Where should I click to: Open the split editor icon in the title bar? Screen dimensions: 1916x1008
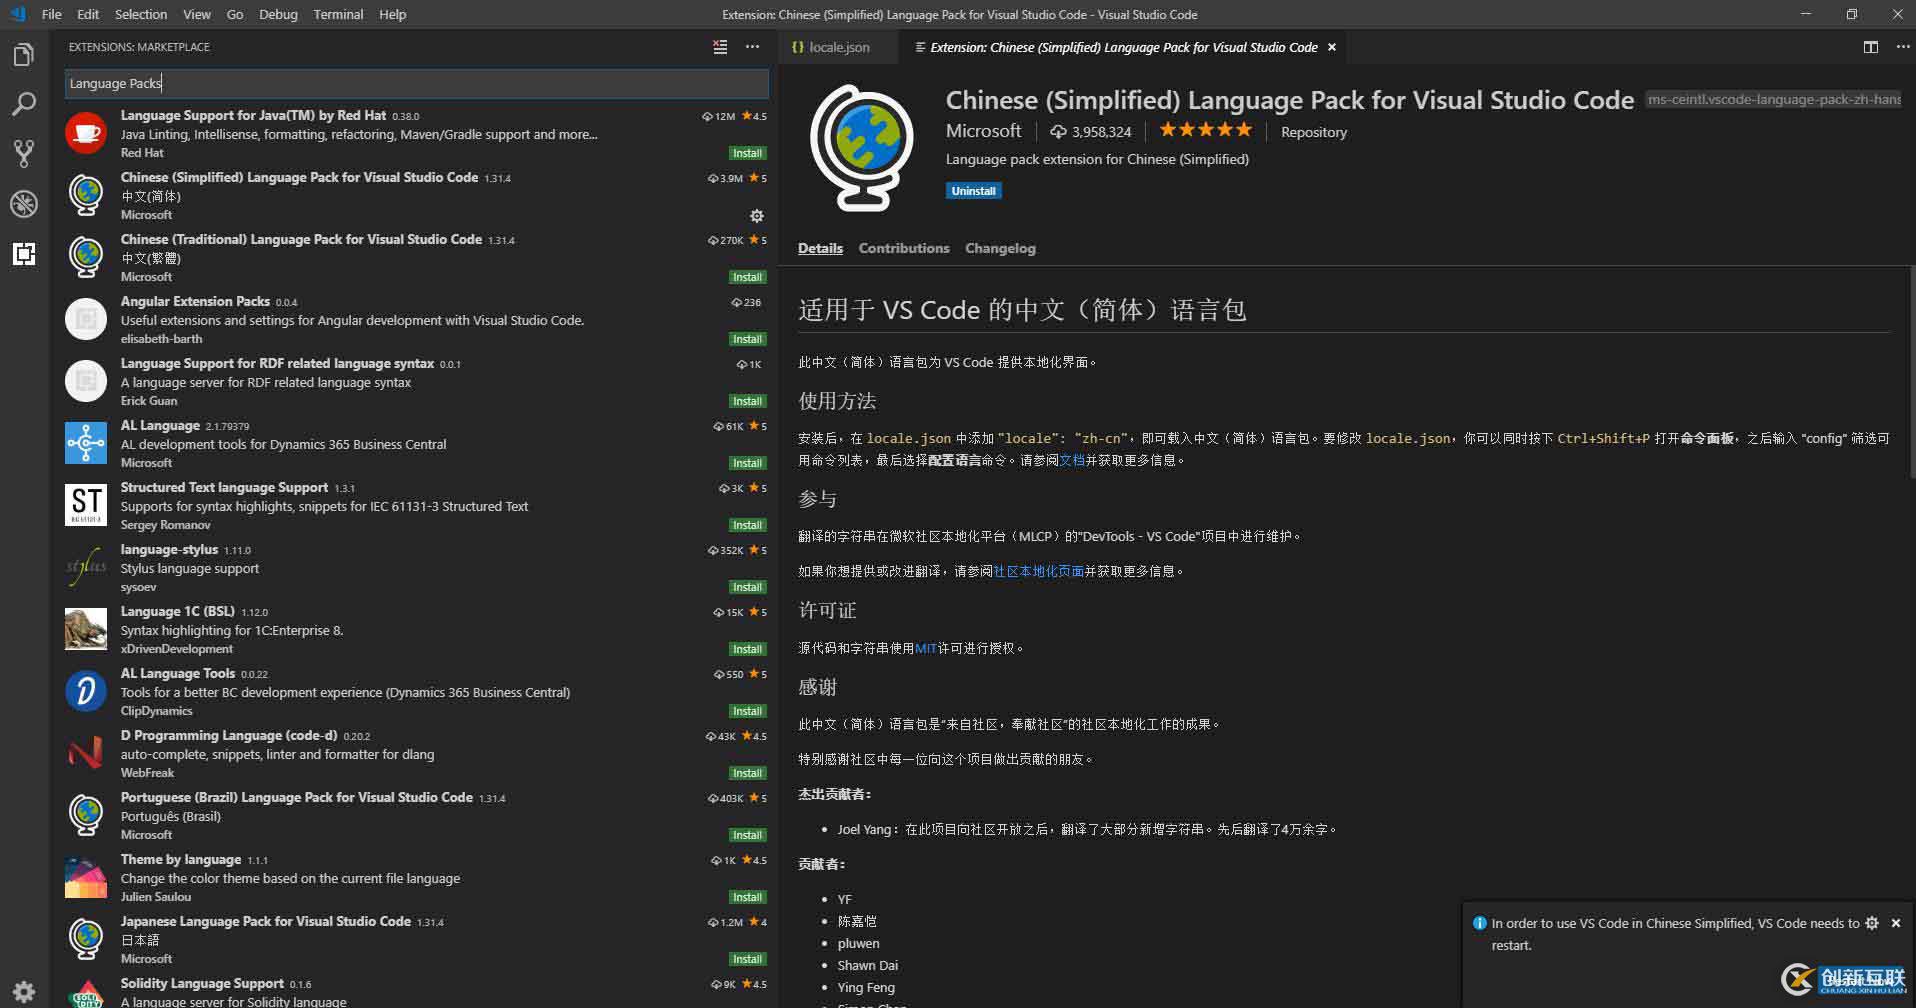1870,47
